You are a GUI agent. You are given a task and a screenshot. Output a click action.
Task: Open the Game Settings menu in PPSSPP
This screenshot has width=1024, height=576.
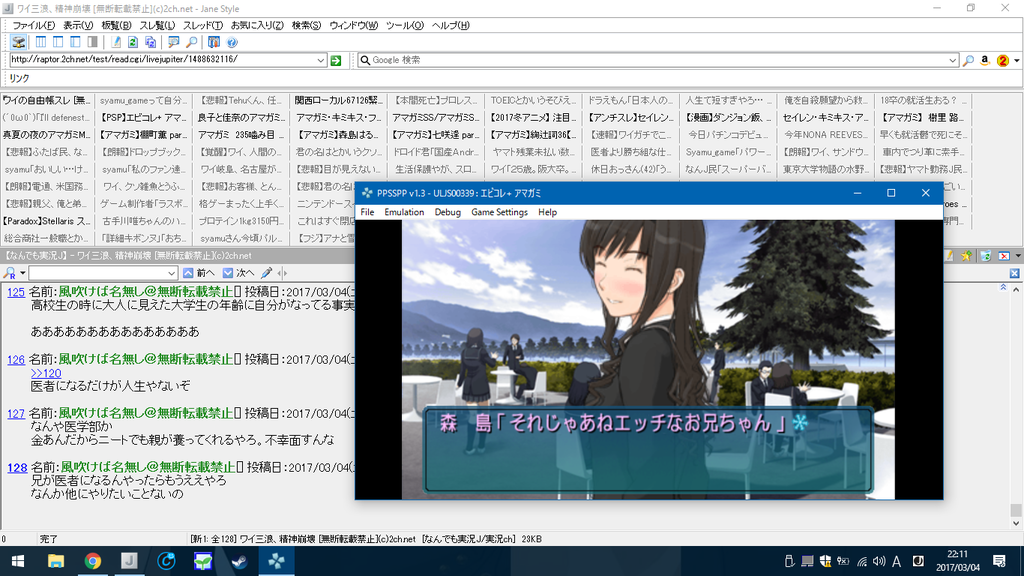(500, 212)
